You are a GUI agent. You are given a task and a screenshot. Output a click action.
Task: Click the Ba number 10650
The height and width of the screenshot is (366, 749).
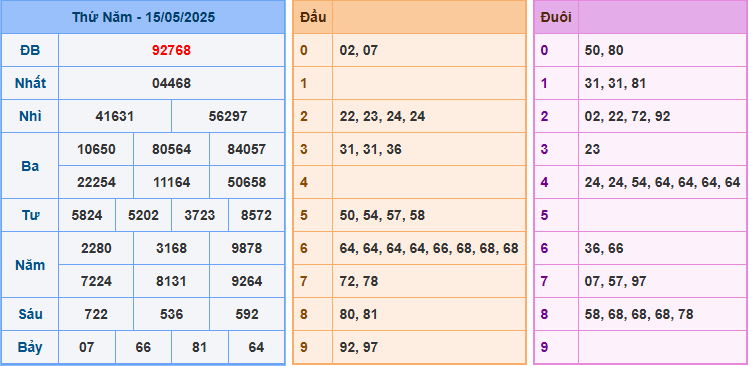[96, 149]
